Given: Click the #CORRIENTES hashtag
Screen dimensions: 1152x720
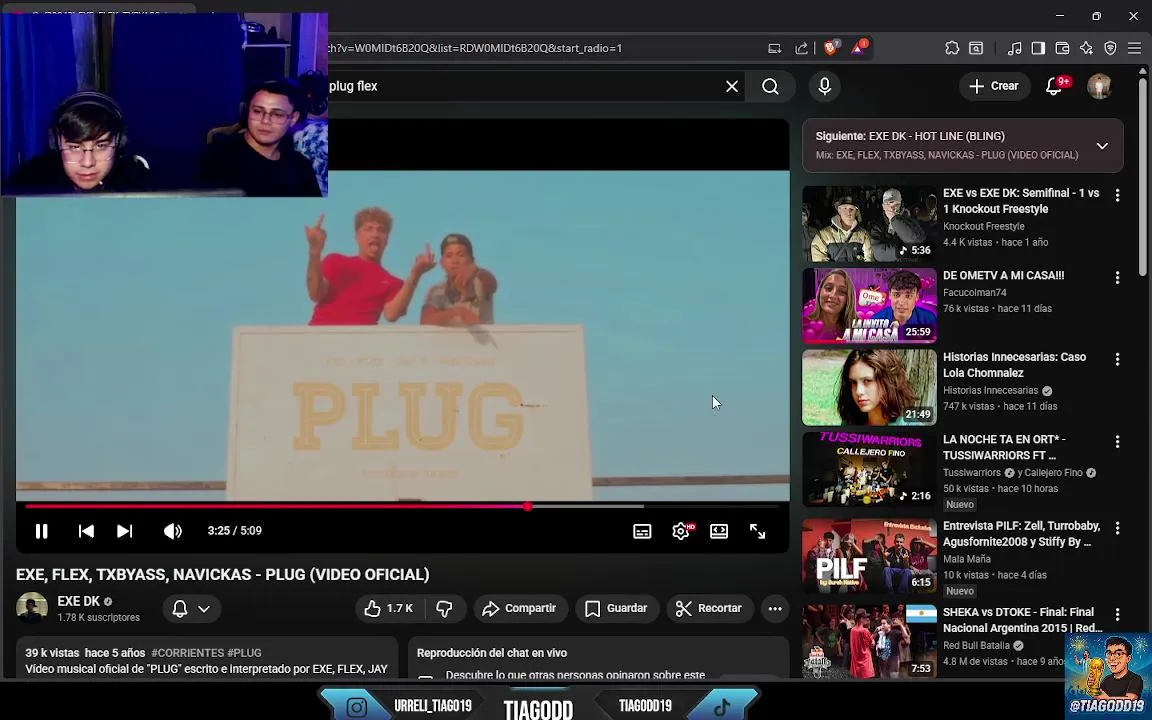Looking at the screenshot, I should coord(187,652).
